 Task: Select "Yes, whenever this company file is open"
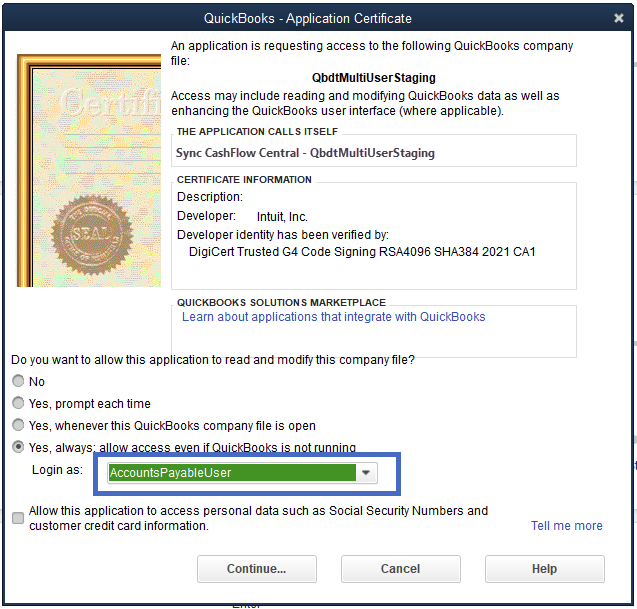tap(18, 426)
